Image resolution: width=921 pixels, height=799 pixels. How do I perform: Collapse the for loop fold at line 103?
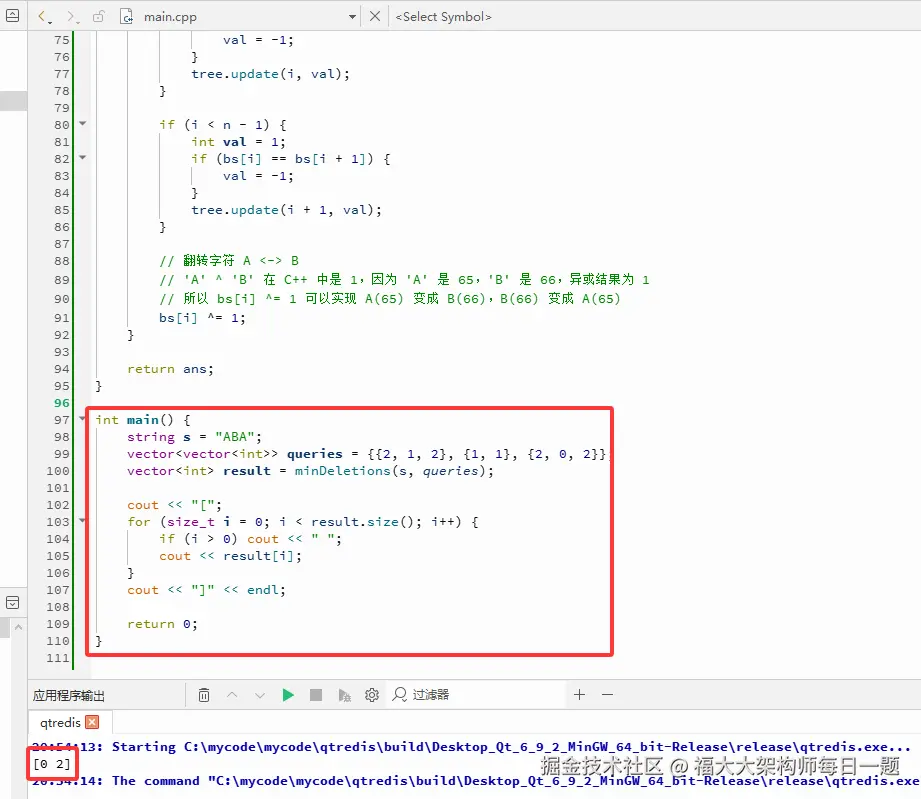pos(82,521)
